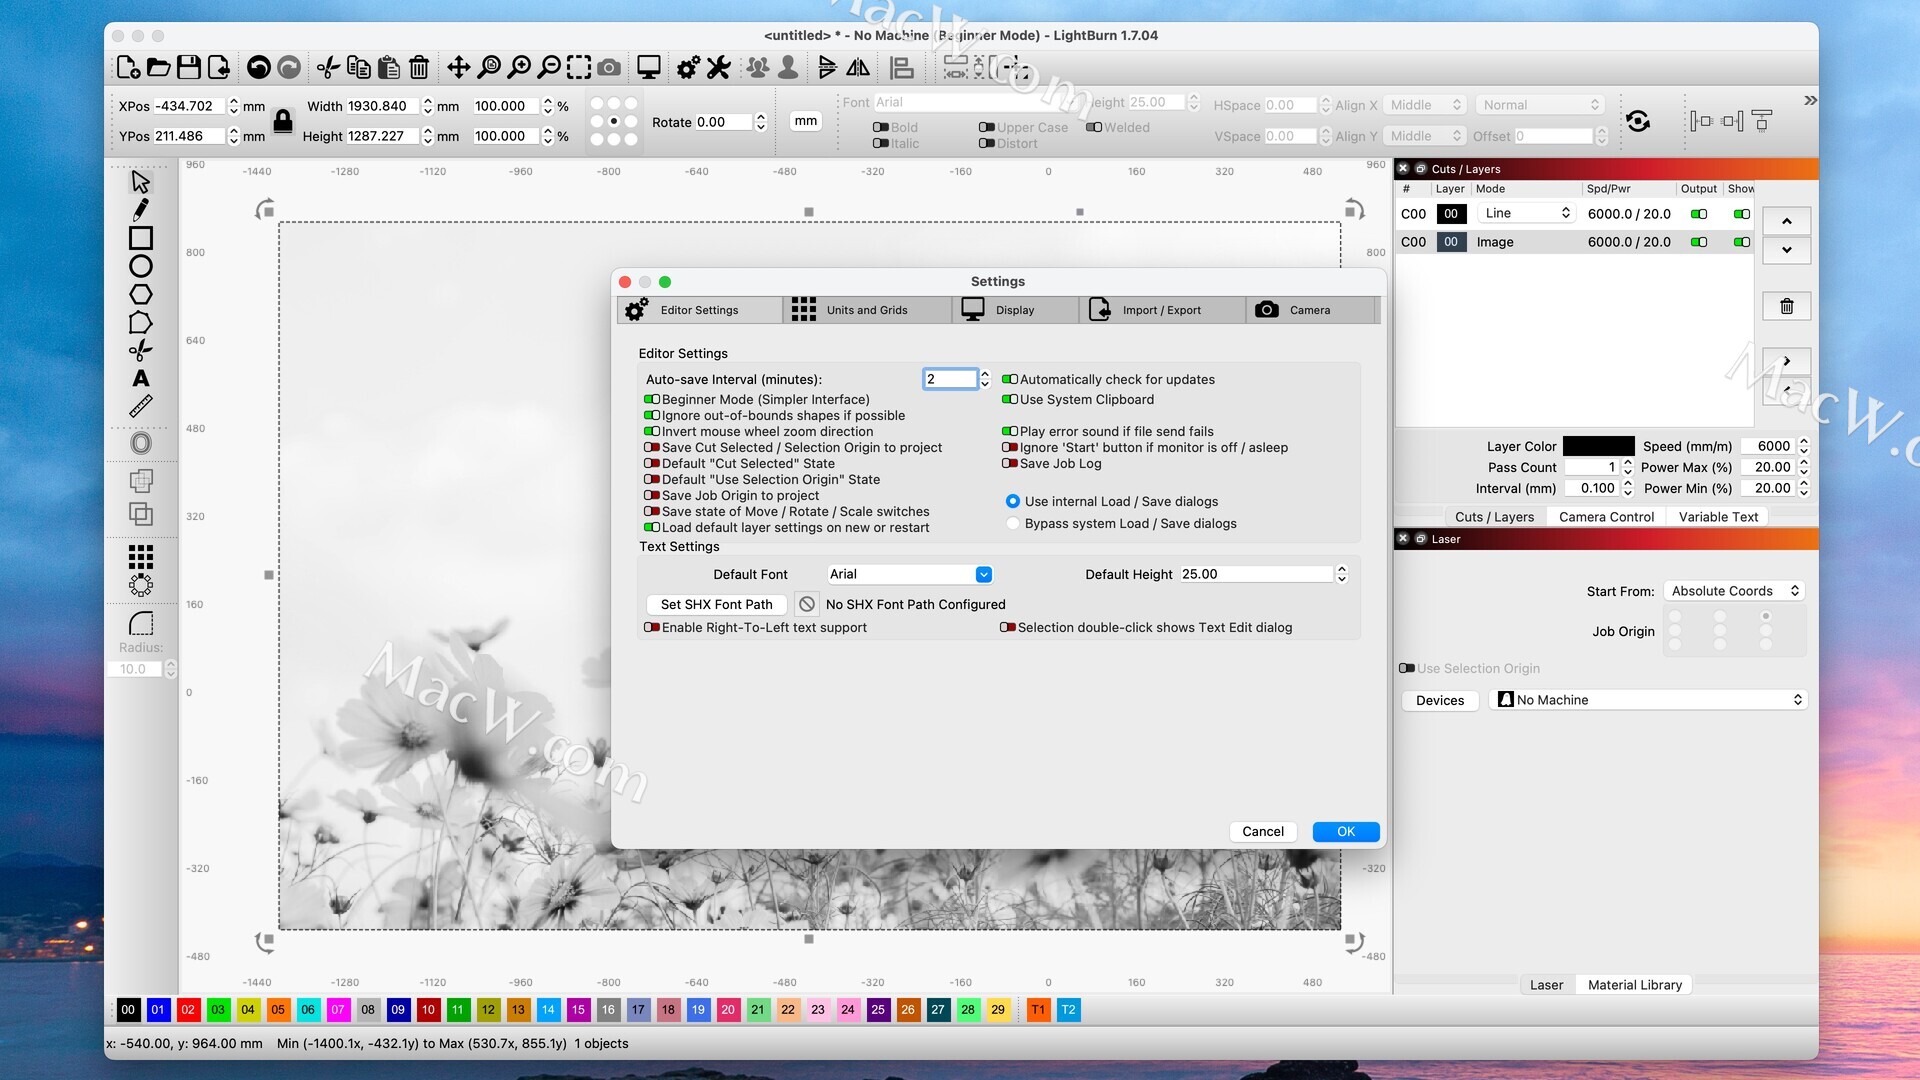
Task: Click the Auto-save Interval input field
Action: [x=949, y=379]
